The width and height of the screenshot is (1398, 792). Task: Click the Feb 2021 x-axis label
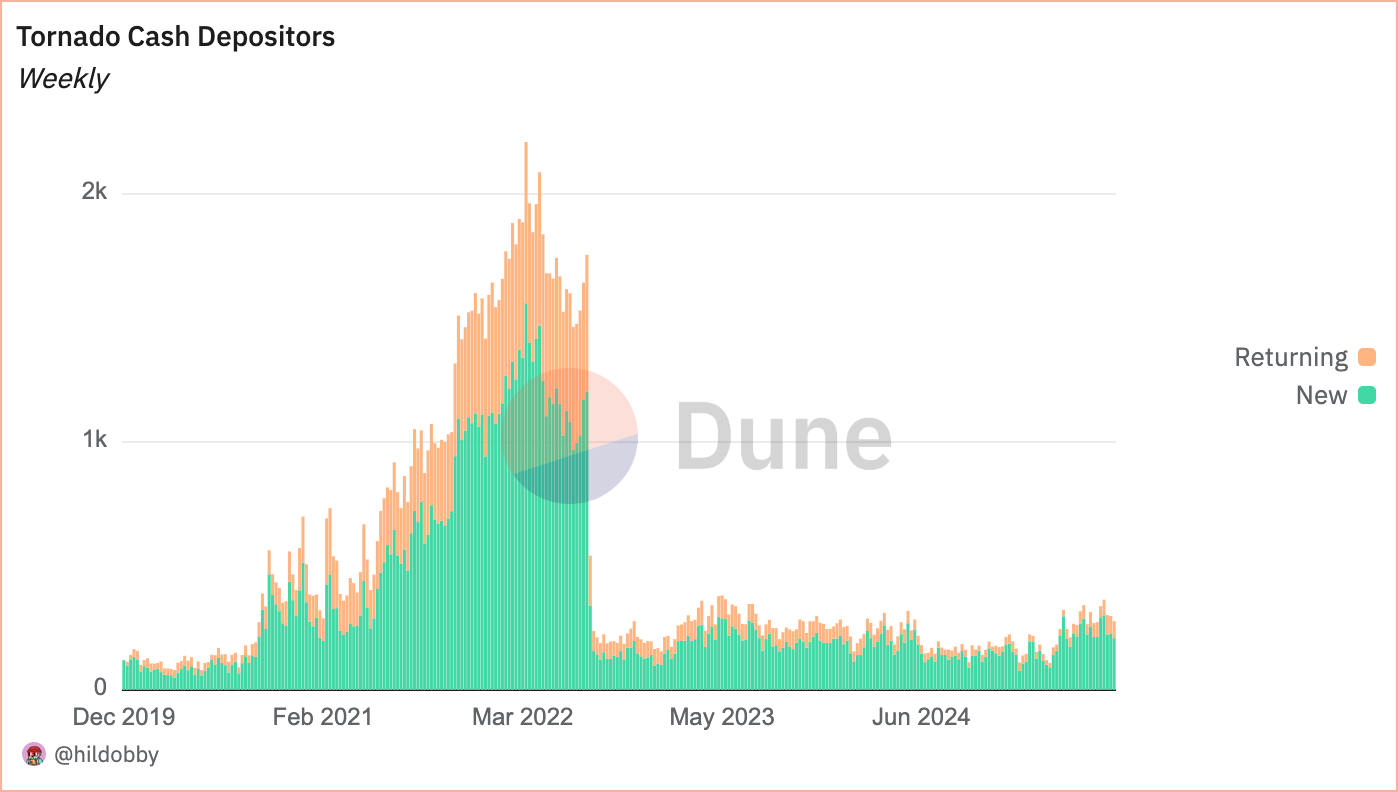[322, 717]
